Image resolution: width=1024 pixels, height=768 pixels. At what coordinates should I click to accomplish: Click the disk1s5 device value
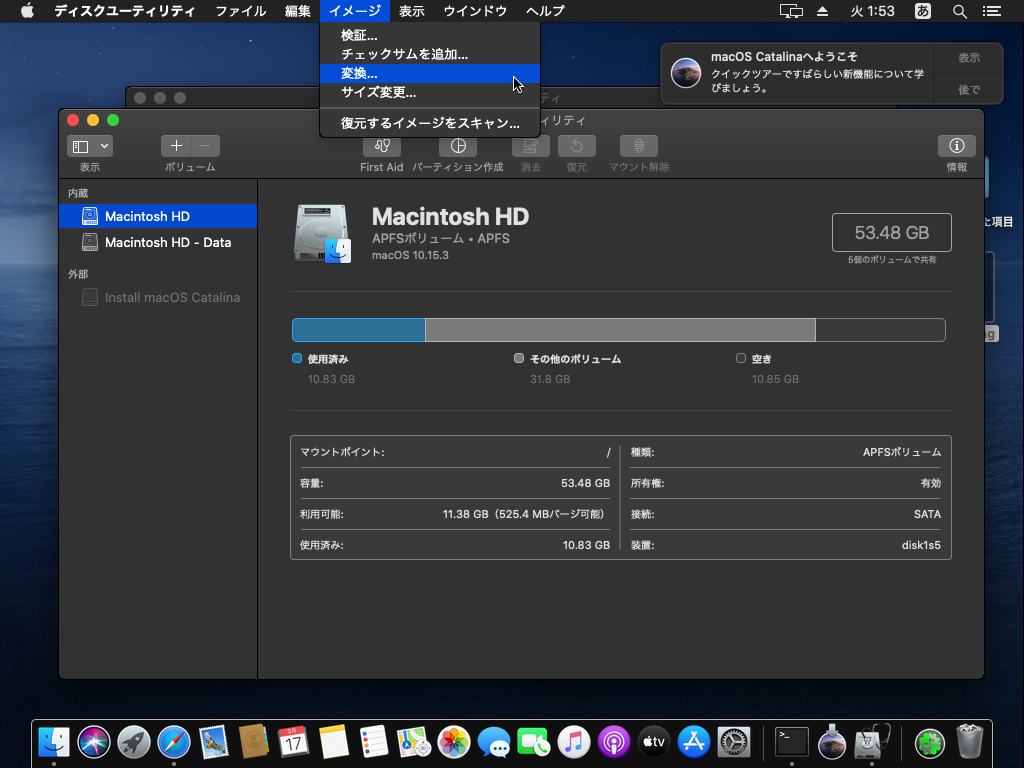coord(921,545)
